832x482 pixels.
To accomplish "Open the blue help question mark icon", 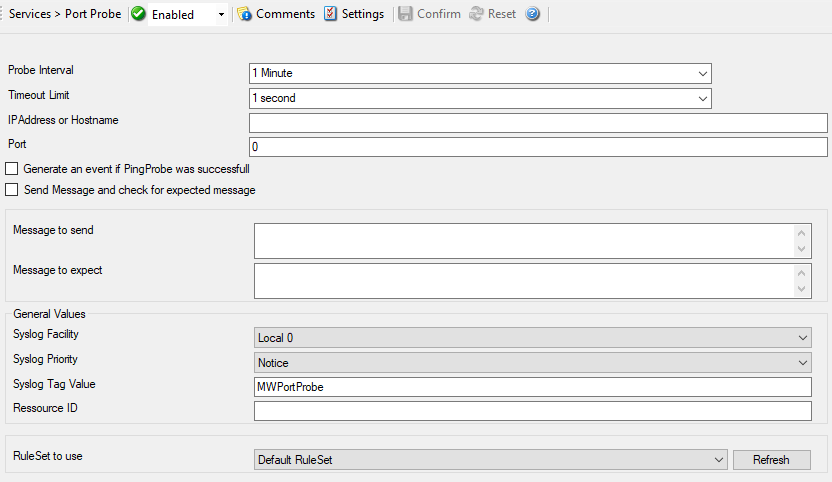I will click(x=532, y=14).
